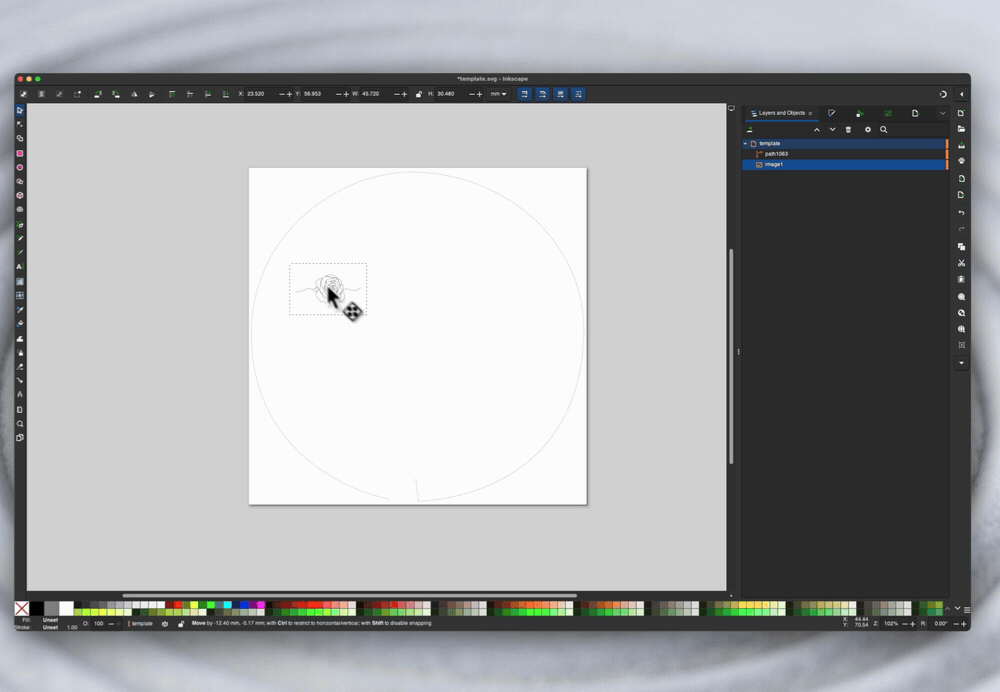The width and height of the screenshot is (1000, 692).
Task: Select the Spiral tool
Action: [20, 209]
